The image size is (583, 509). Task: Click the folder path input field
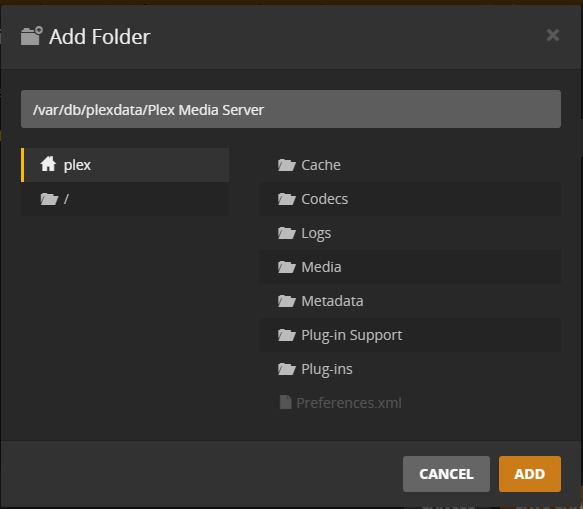291,109
